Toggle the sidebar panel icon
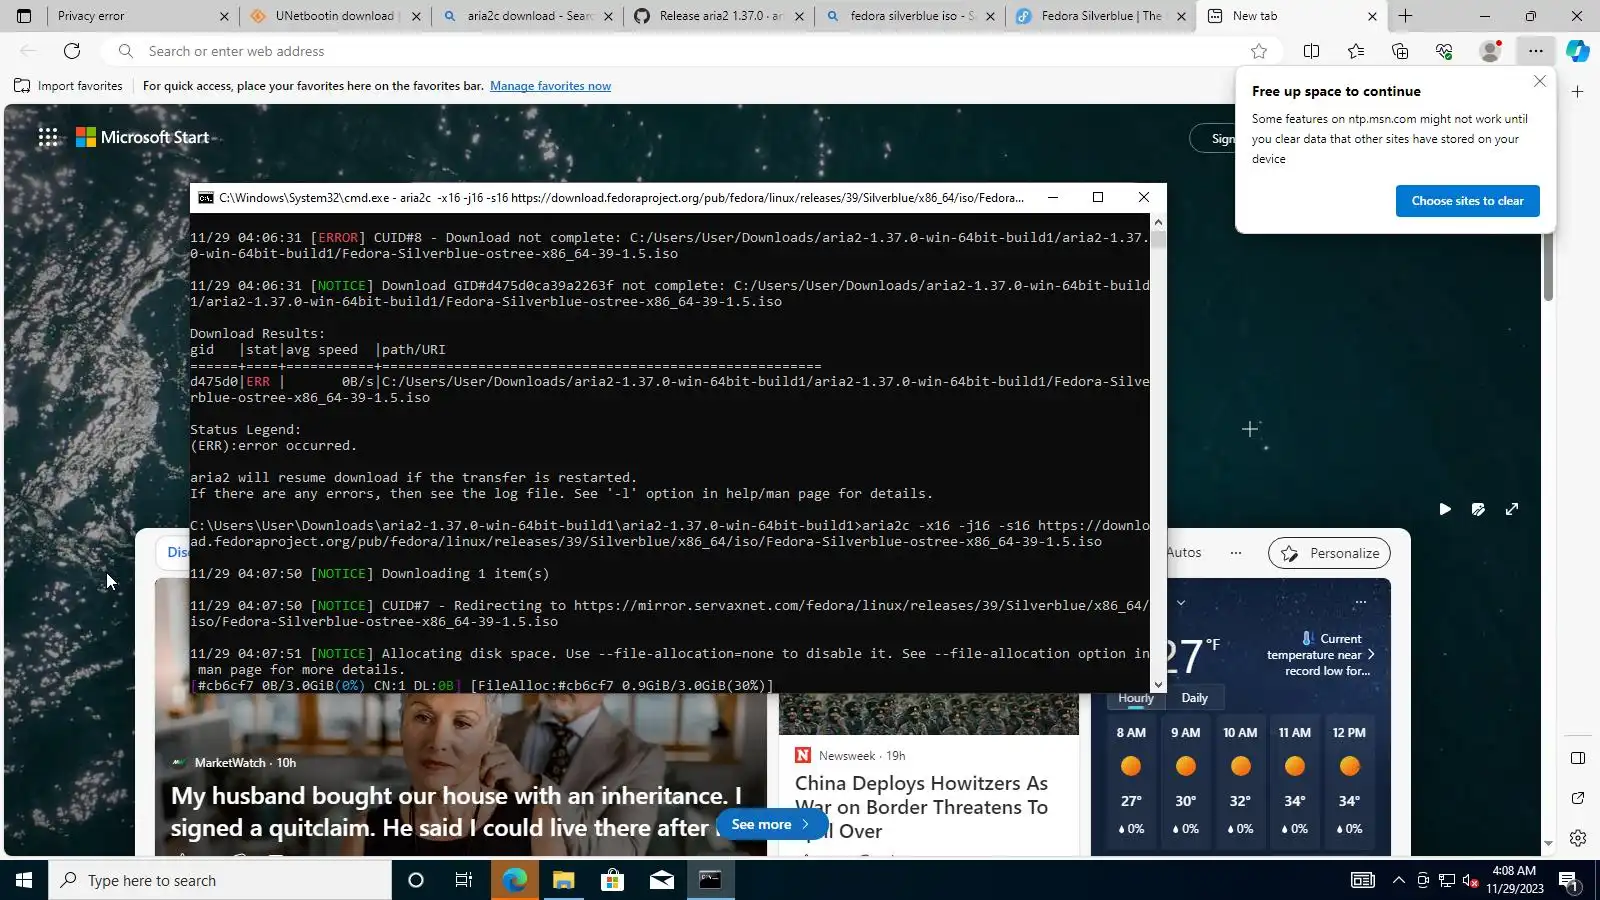The image size is (1600, 900). coord(1577,758)
